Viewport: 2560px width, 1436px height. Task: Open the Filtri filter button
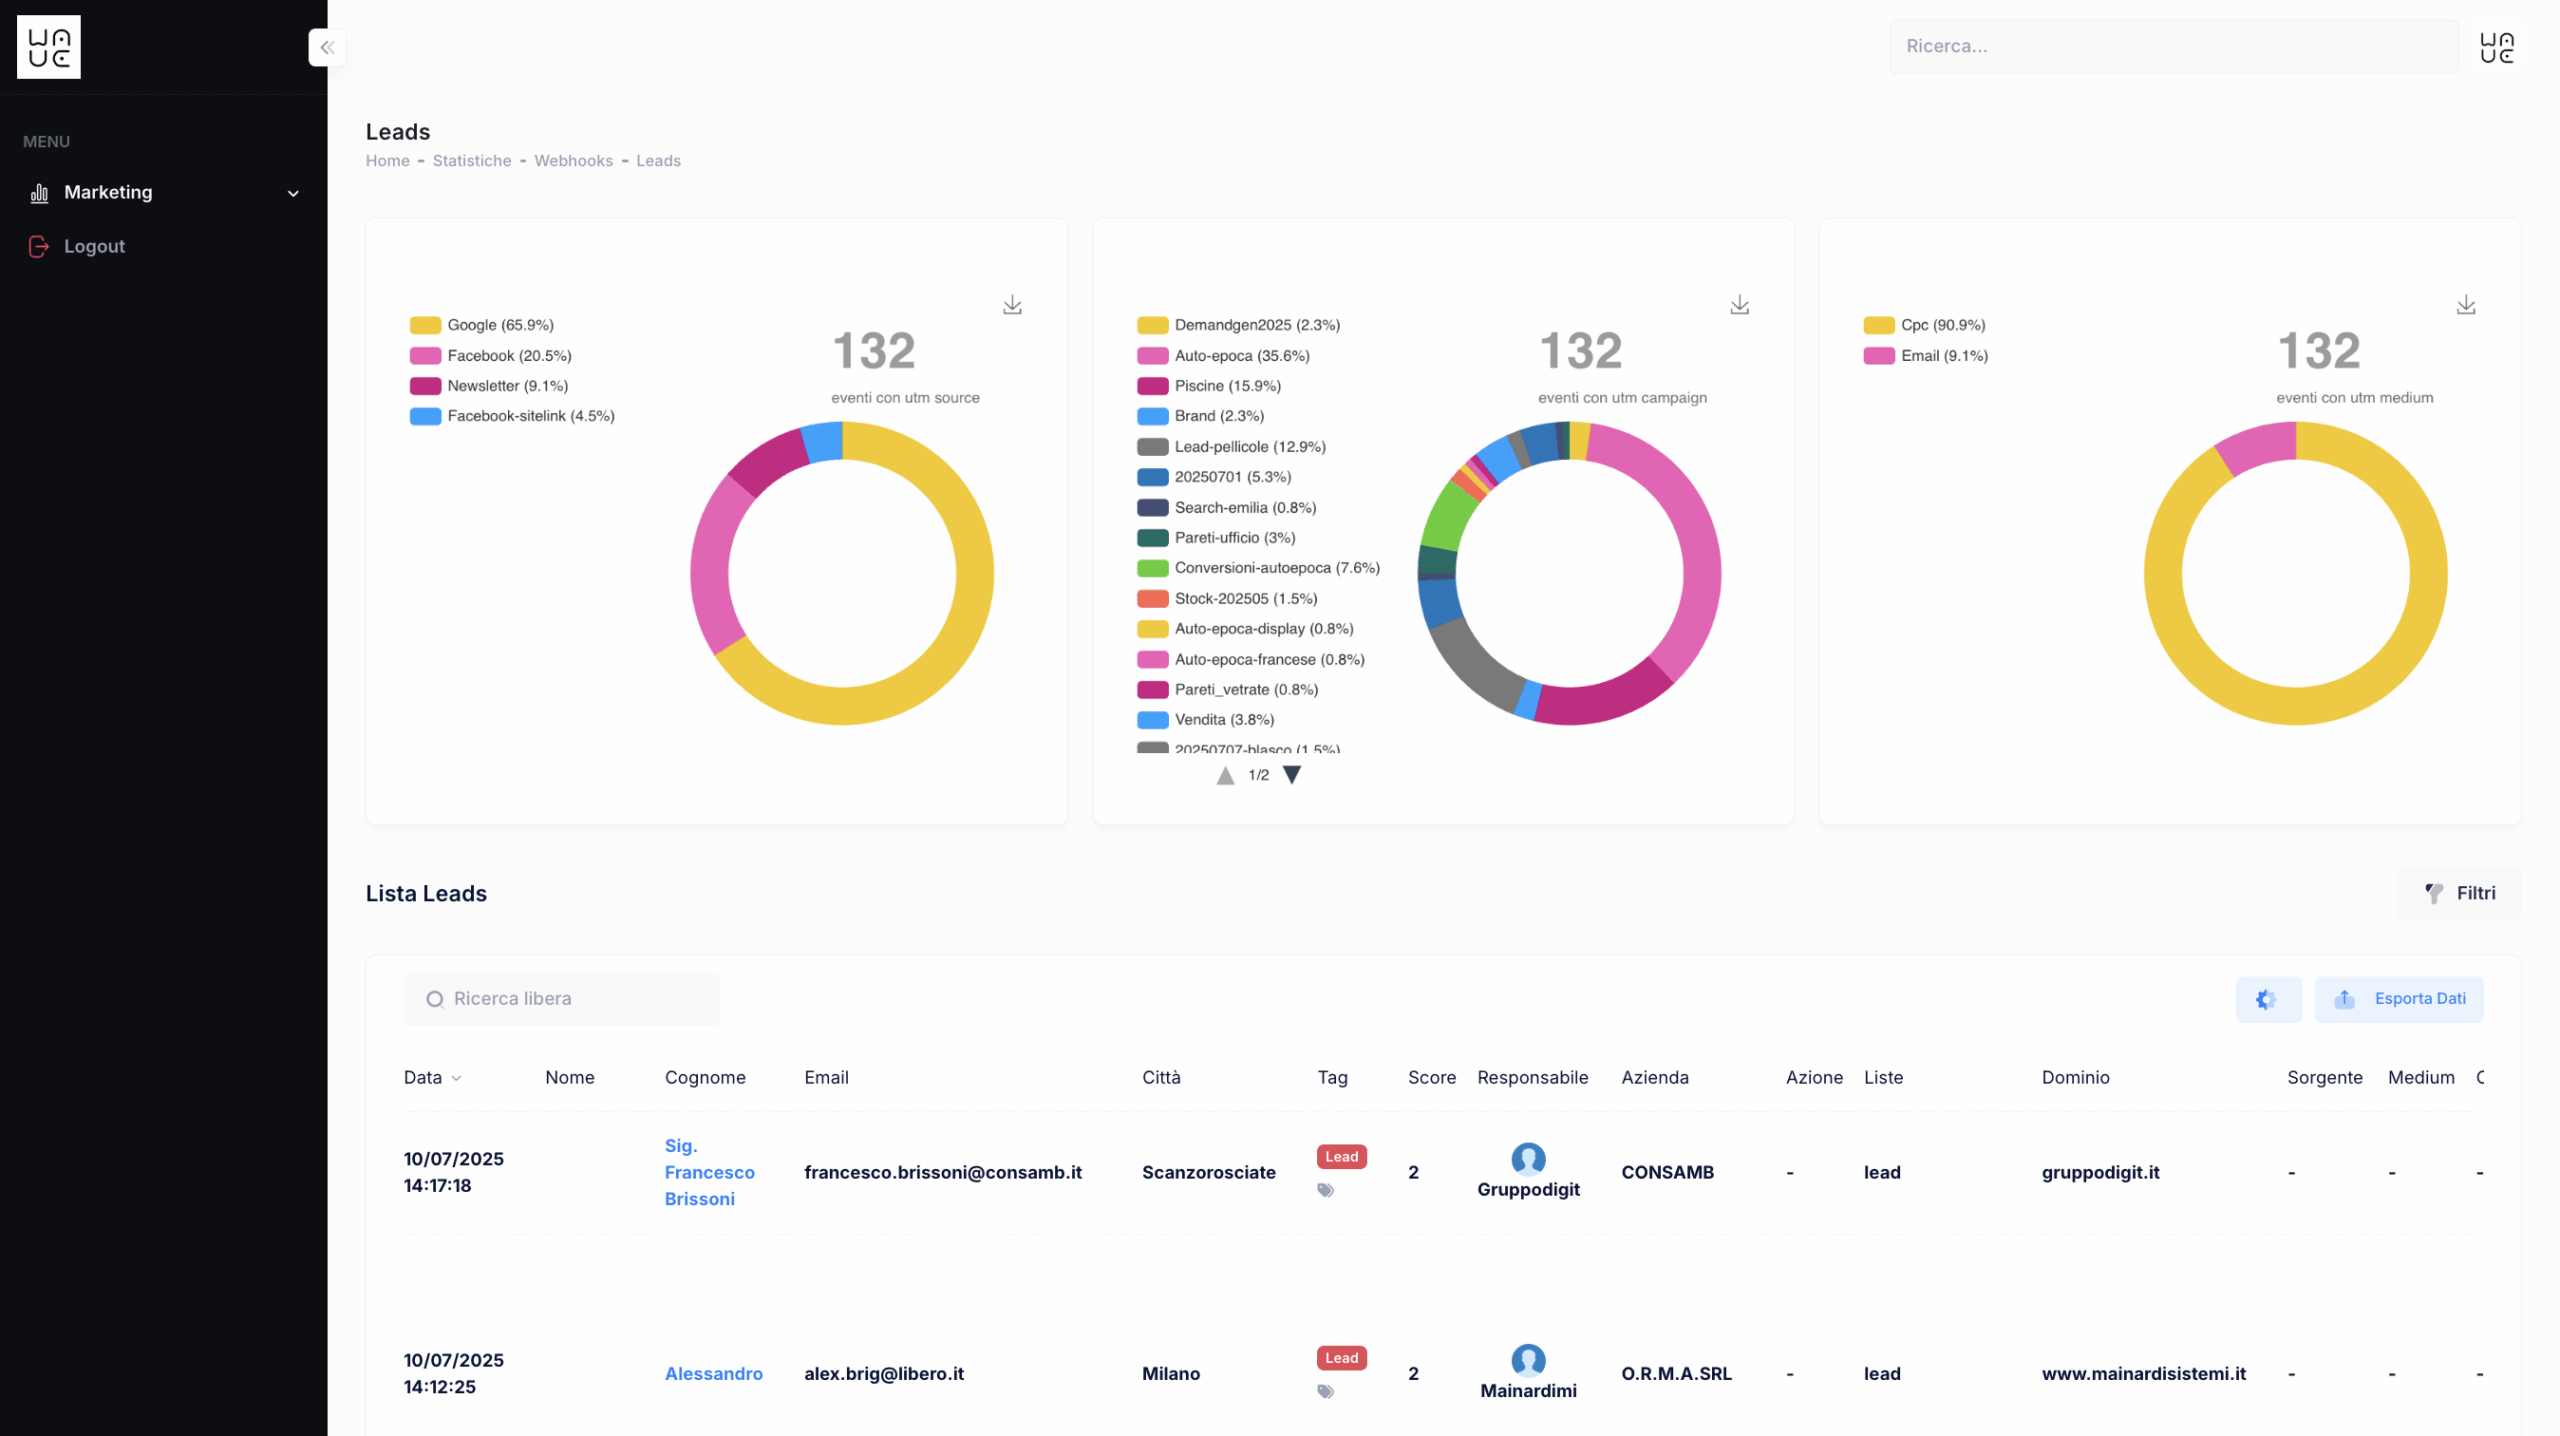click(x=2459, y=893)
